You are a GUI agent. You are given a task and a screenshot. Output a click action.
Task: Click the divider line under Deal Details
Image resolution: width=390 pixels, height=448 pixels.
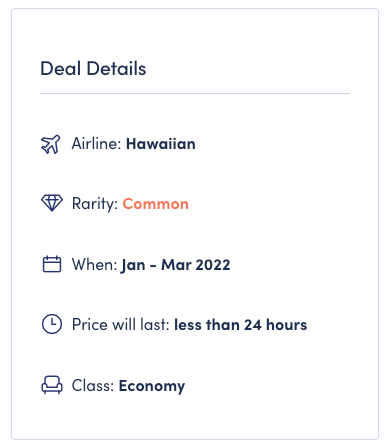195,94
